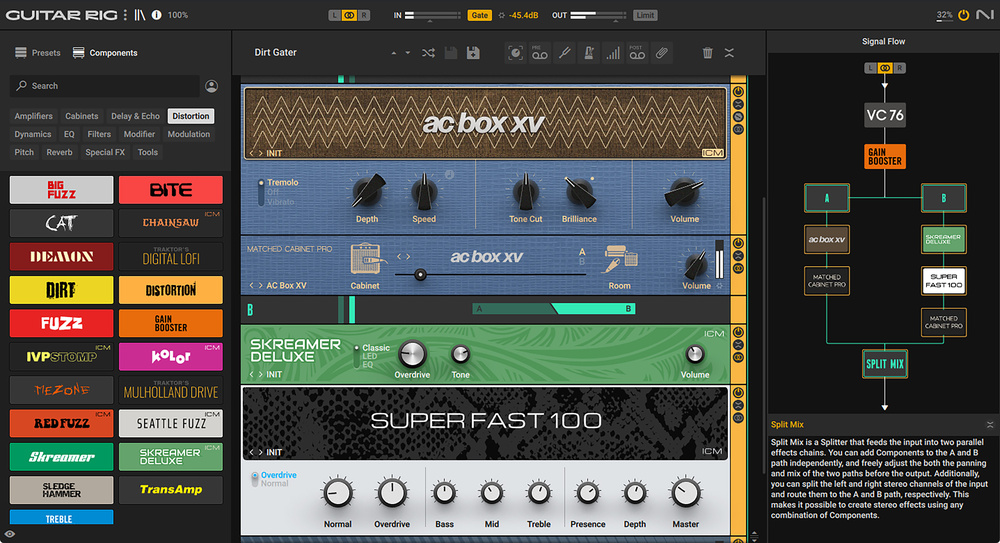Cycle cabinet model arrows beside ac box xv
Image resolution: width=1000 pixels, height=543 pixels.
click(x=404, y=257)
